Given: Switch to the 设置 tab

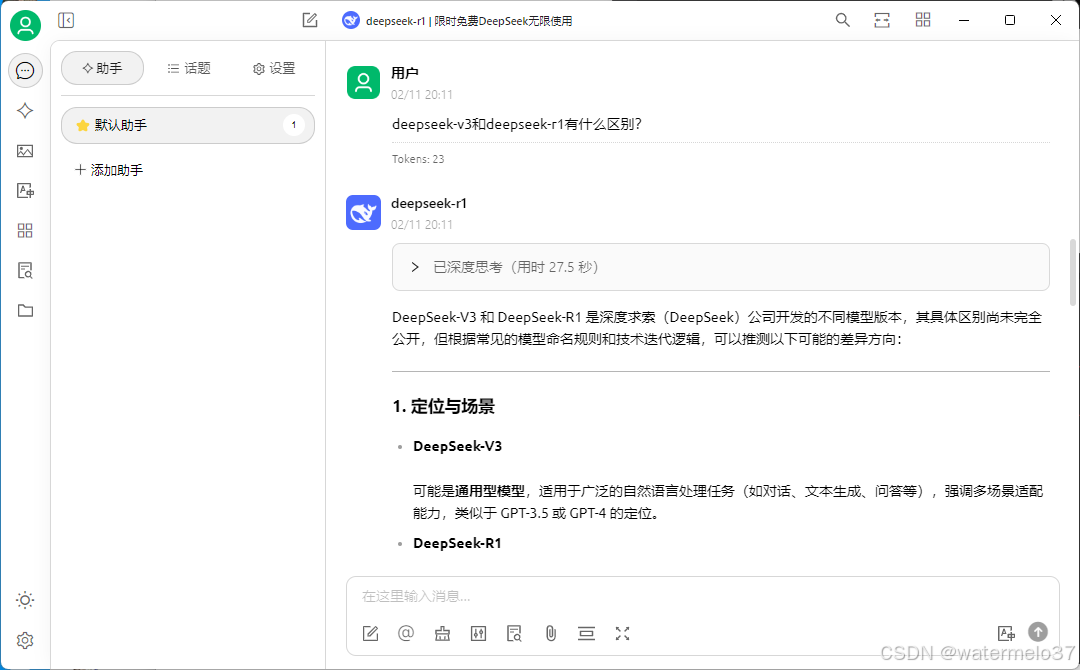Looking at the screenshot, I should pos(274,68).
